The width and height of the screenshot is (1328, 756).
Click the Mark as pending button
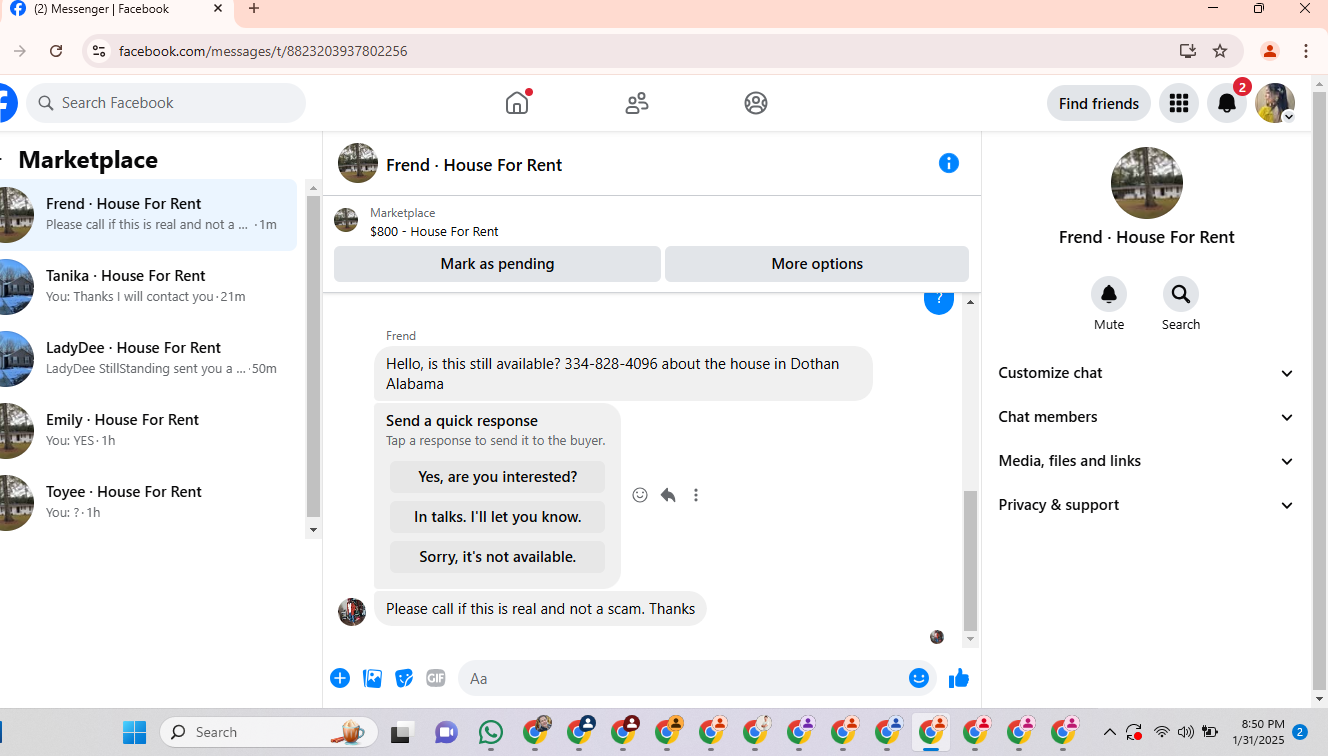[x=497, y=264]
